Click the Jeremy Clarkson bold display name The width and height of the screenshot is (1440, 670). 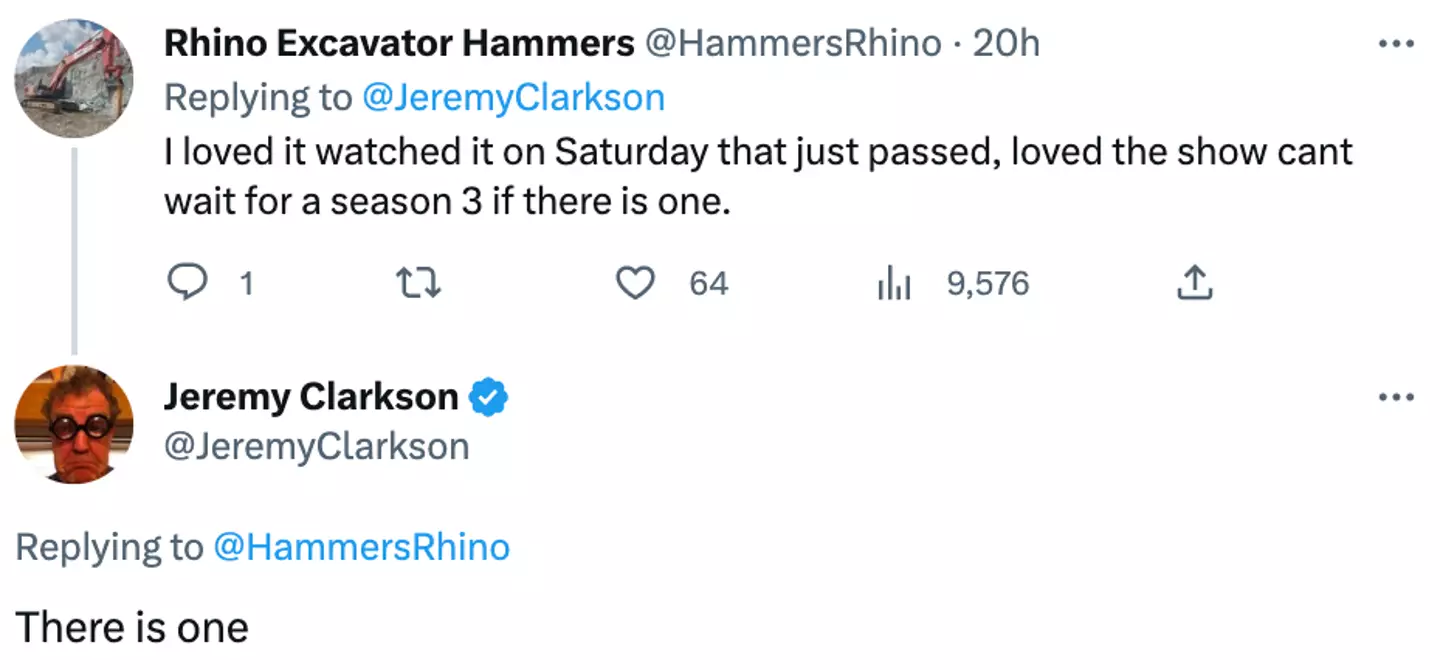pos(311,397)
